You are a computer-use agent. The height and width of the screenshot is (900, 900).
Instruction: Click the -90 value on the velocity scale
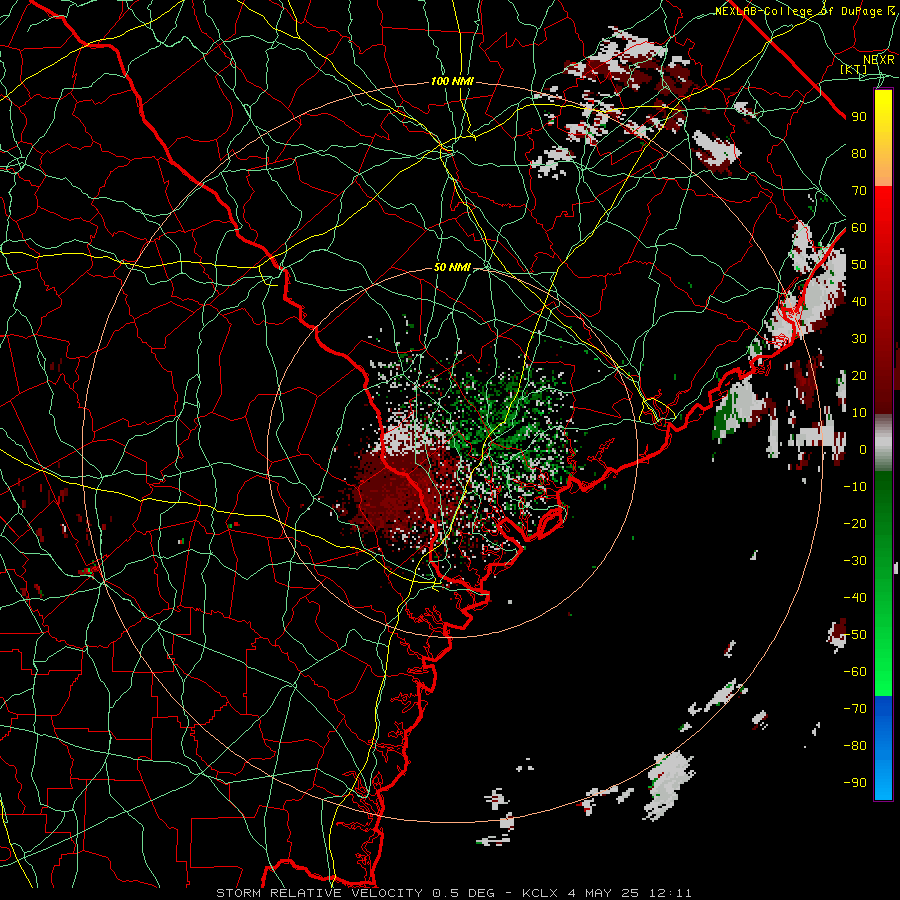[x=855, y=783]
